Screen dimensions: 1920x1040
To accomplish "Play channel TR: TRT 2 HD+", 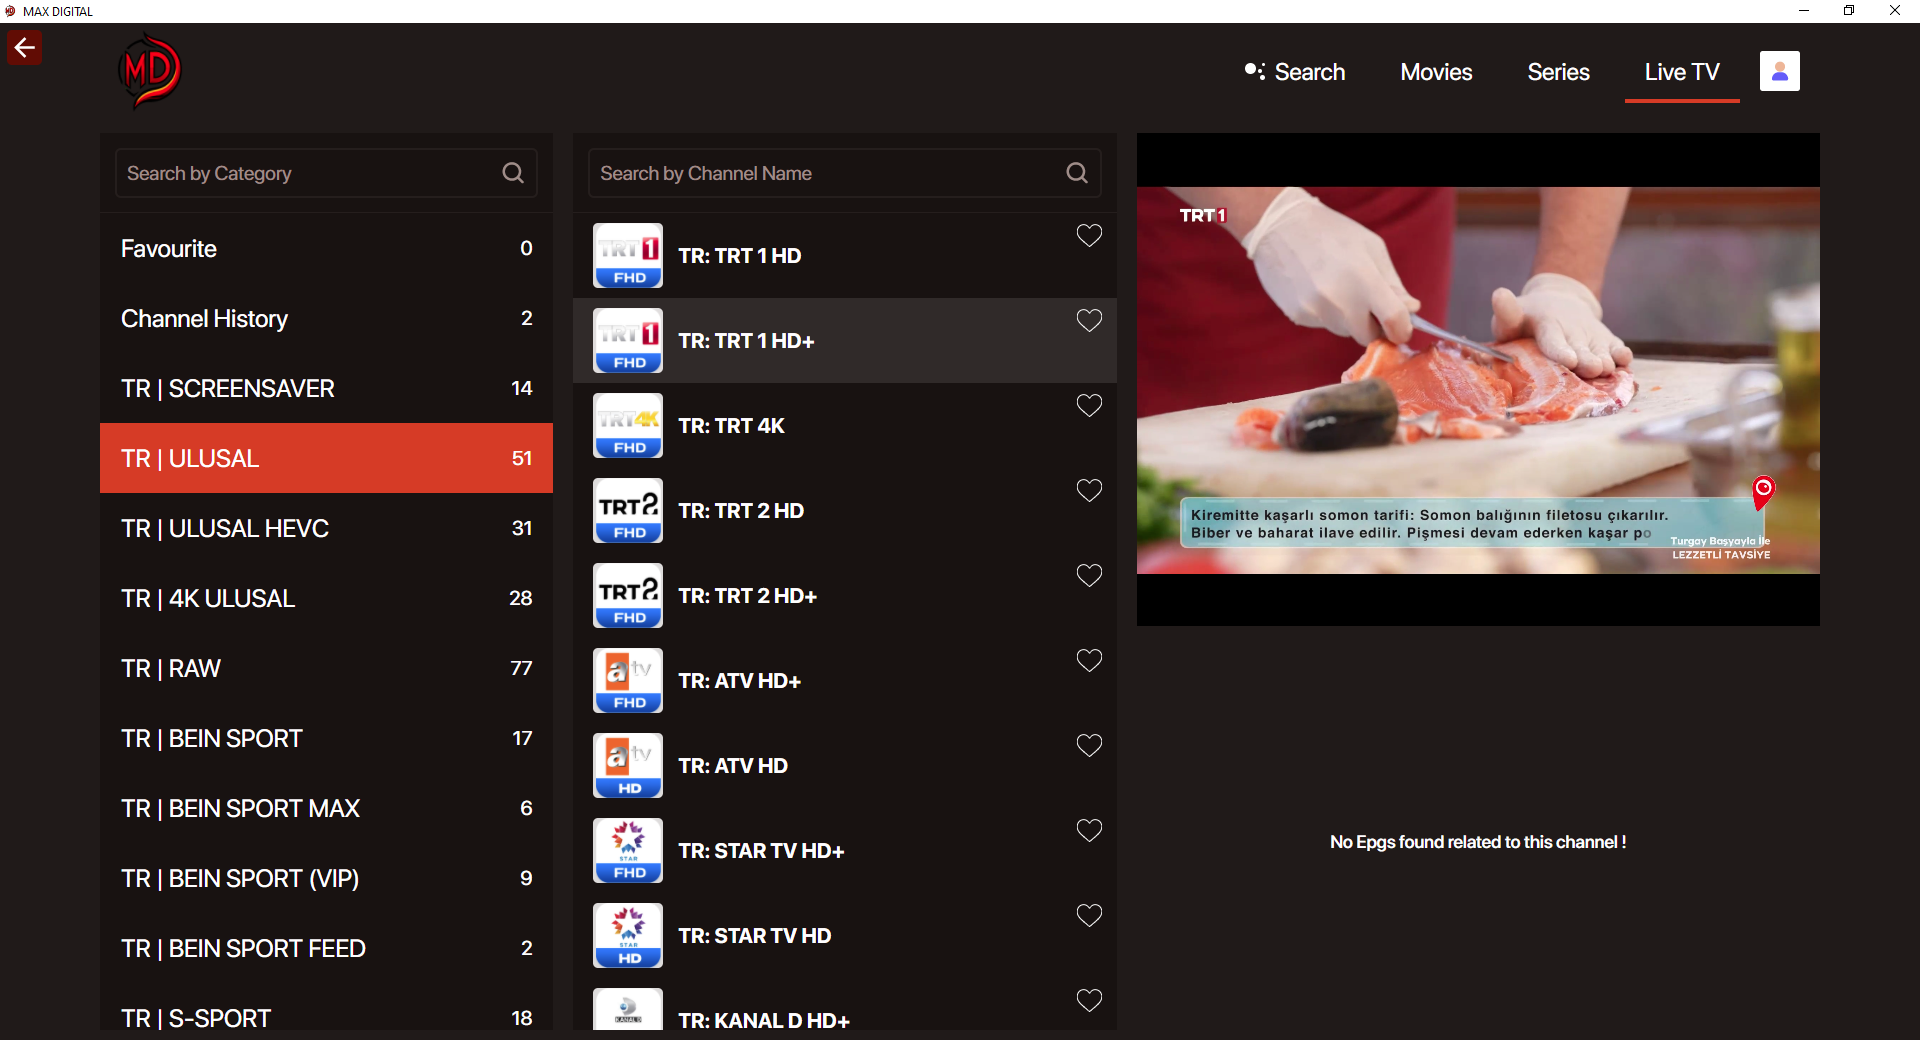I will click(845, 596).
